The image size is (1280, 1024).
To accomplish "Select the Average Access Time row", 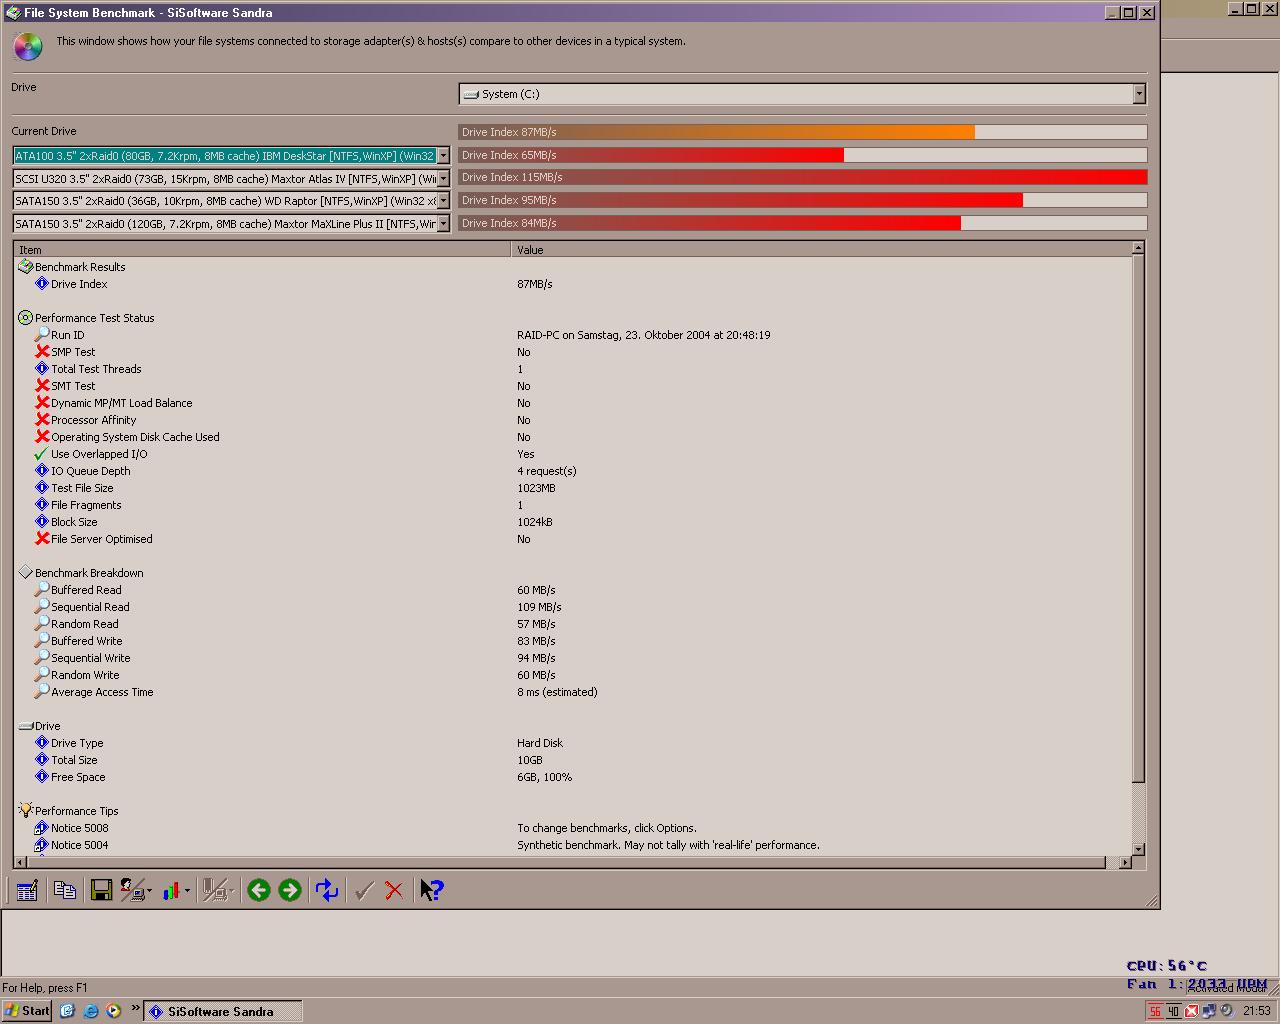I will (x=575, y=692).
